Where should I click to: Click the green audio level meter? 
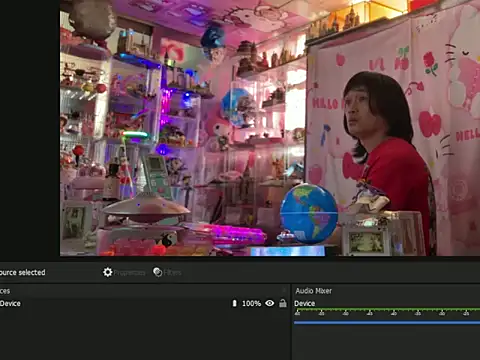(x=387, y=310)
